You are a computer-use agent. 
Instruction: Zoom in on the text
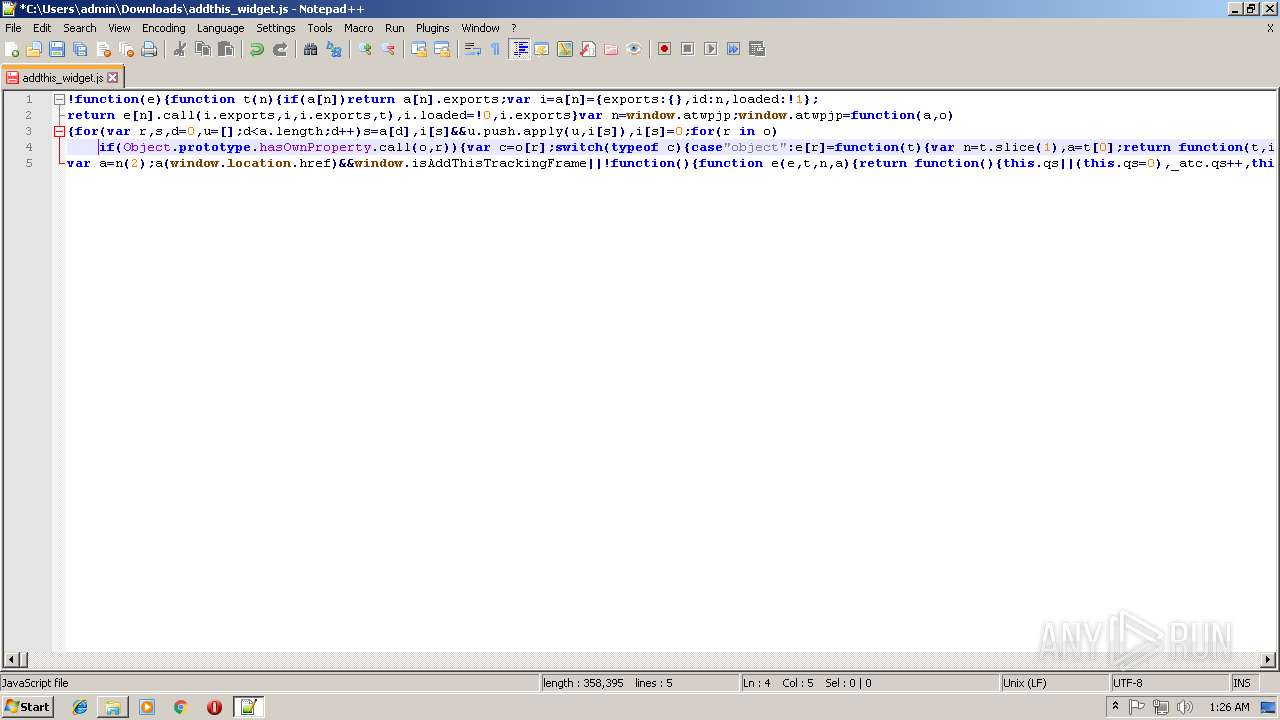365,49
